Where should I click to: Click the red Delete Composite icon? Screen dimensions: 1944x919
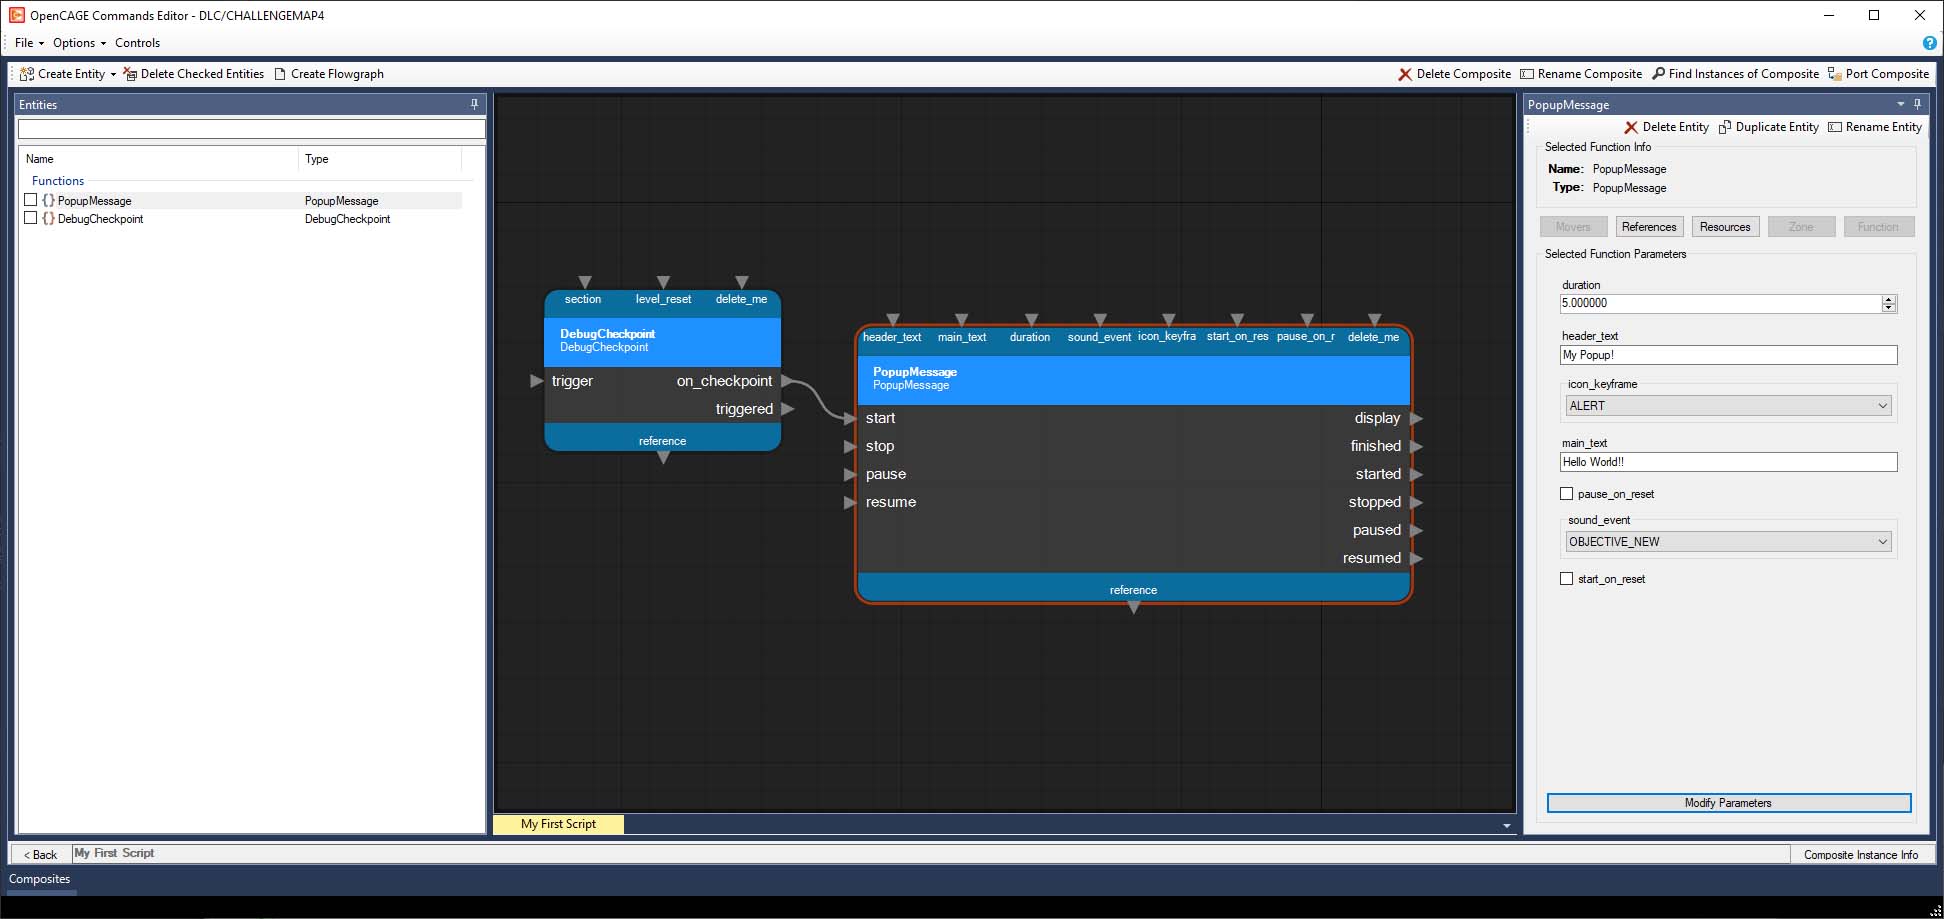click(1405, 74)
